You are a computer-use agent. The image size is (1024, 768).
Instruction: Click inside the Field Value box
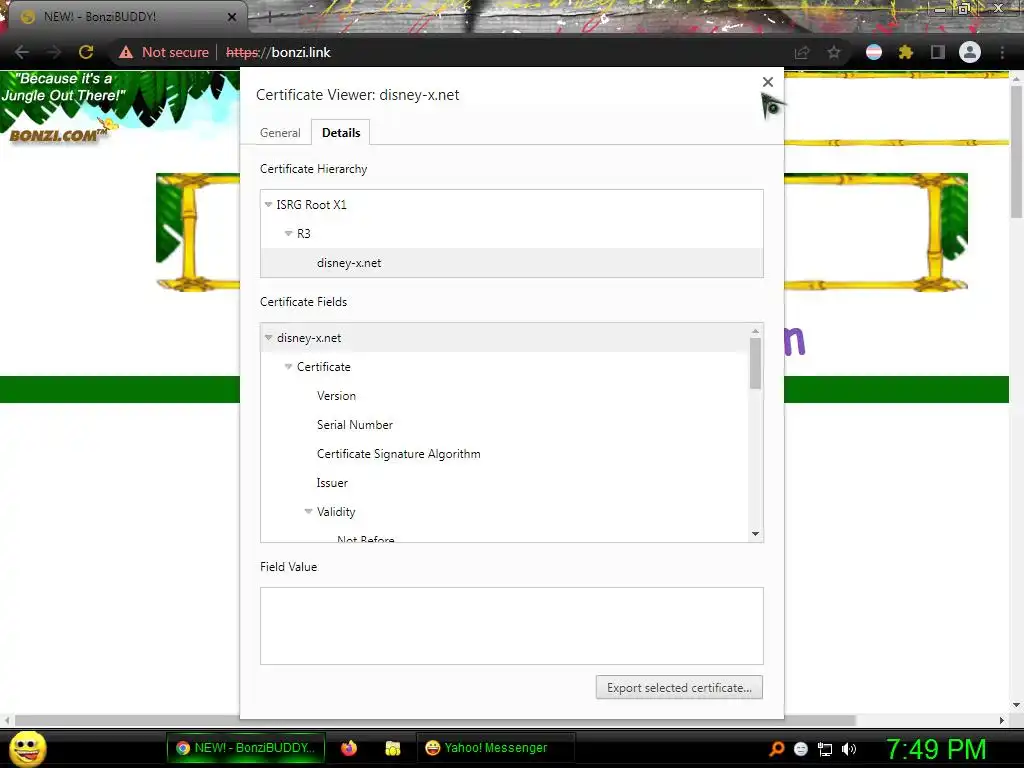[x=511, y=626]
